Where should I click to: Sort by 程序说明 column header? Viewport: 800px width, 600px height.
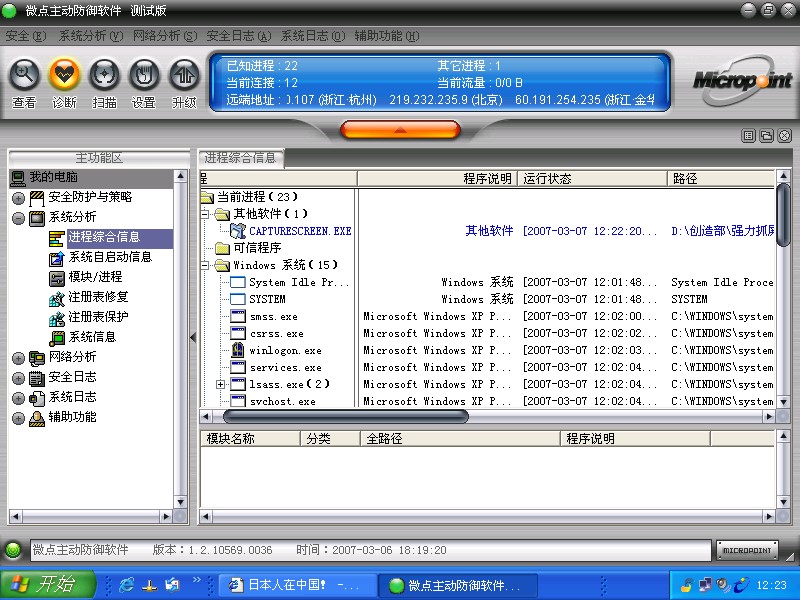tap(437, 179)
